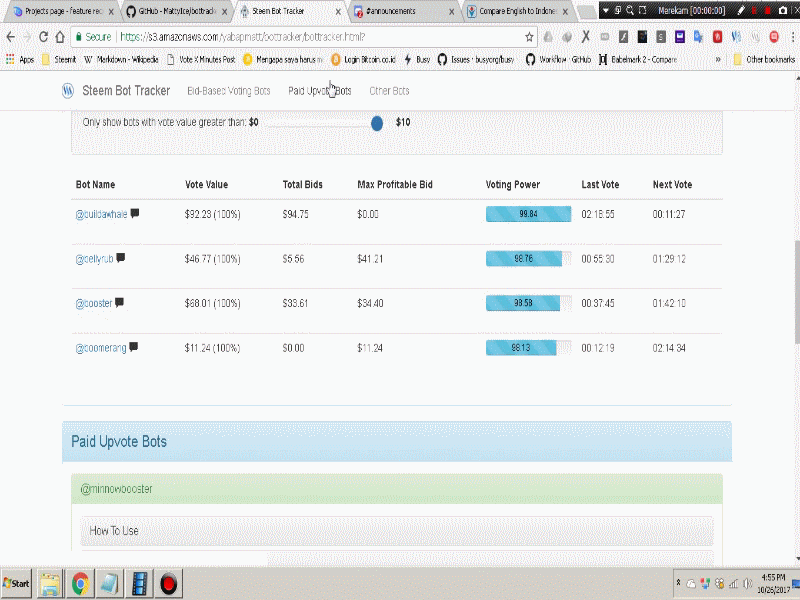Viewport: 800px width, 600px height.
Task: Open the Busy bookmark
Action: pyautogui.click(x=417, y=60)
